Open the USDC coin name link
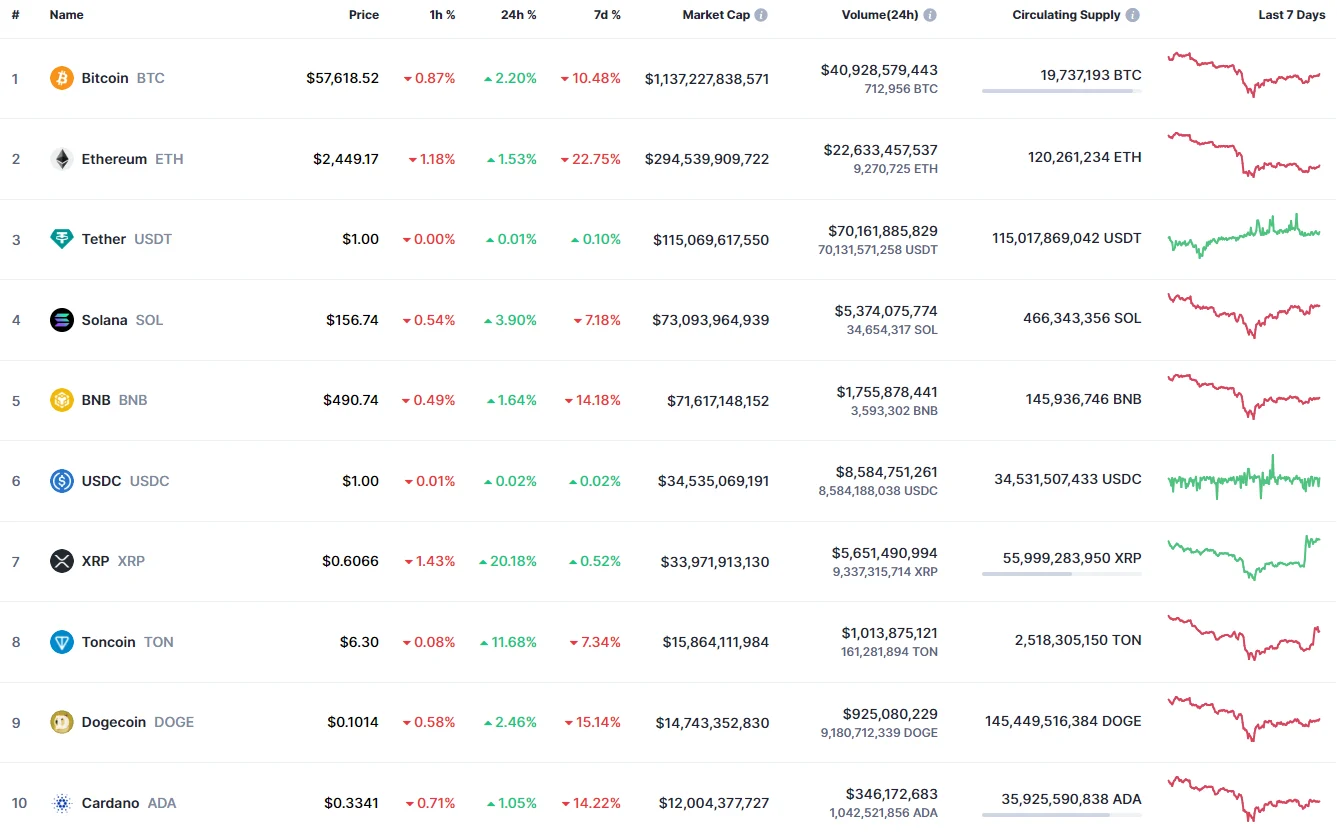The height and width of the screenshot is (840, 1337). point(101,481)
